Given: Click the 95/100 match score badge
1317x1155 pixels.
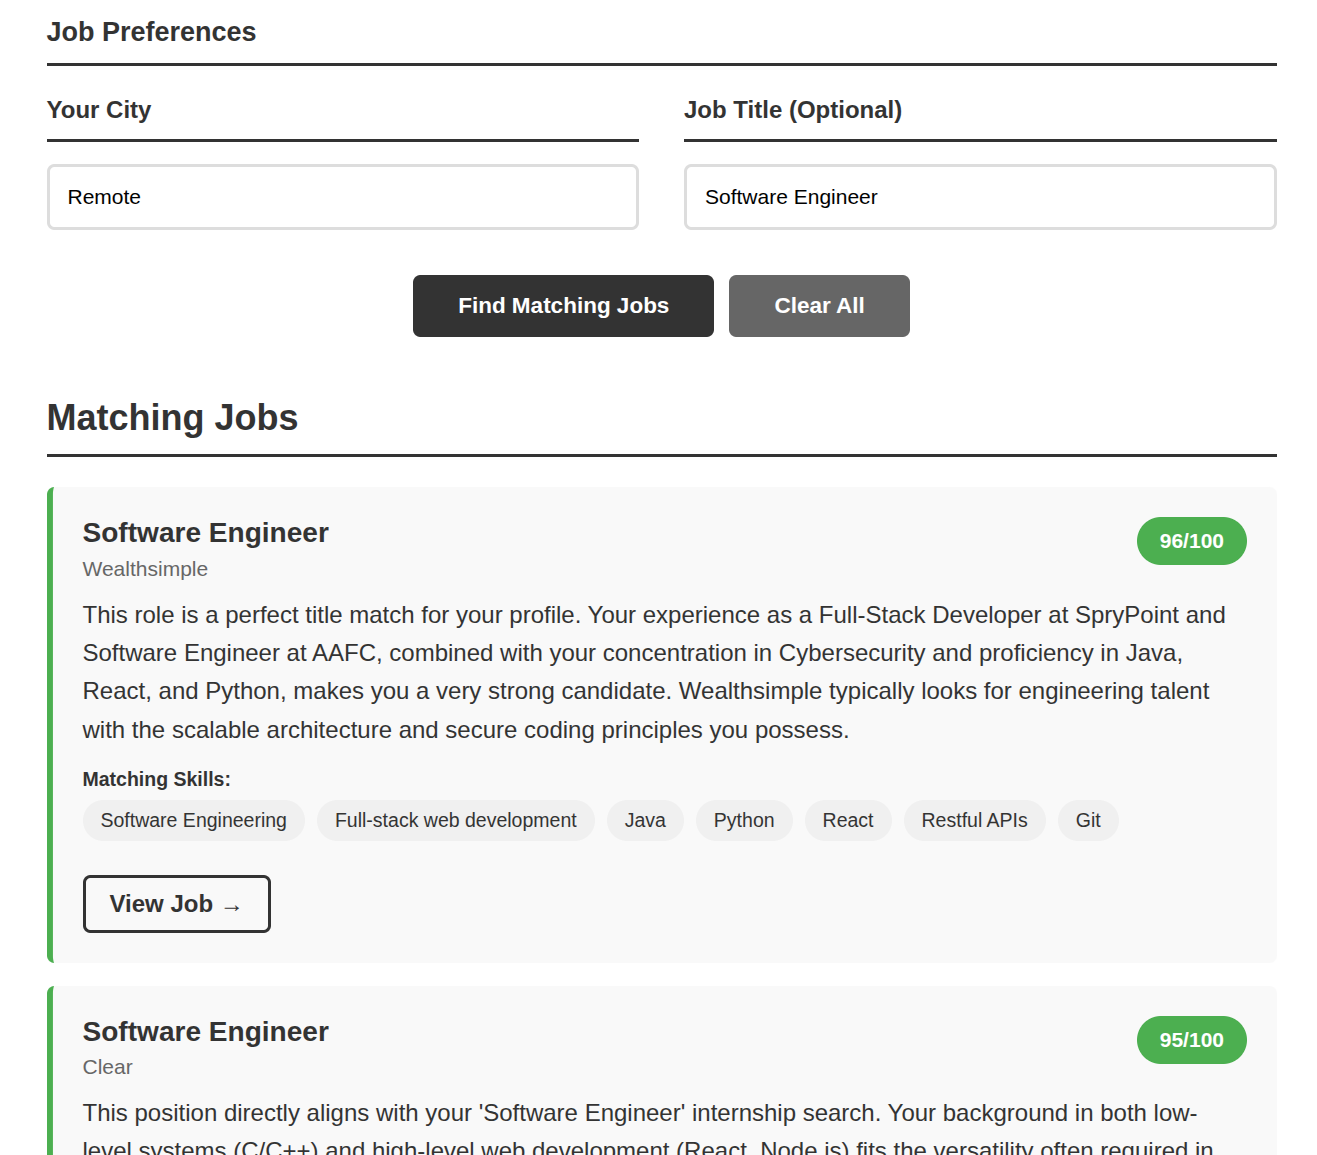Looking at the screenshot, I should [x=1190, y=1040].
